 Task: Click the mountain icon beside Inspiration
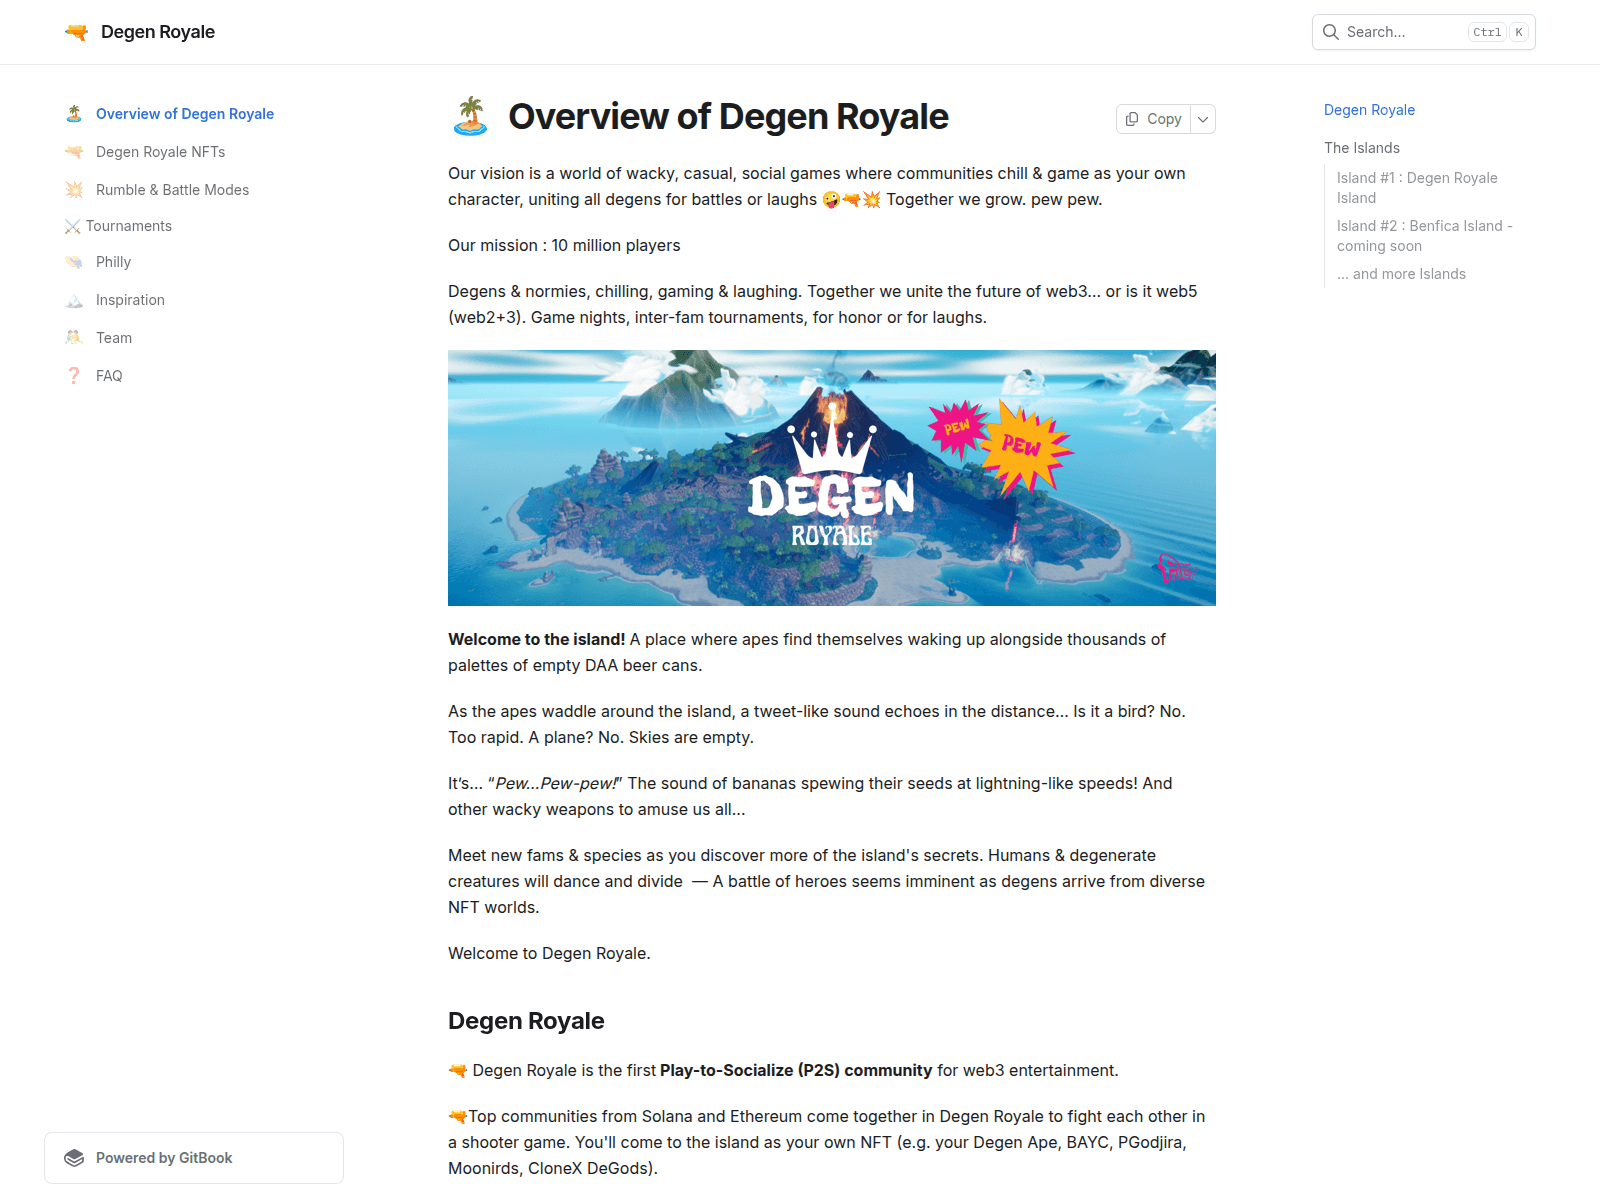click(x=74, y=300)
